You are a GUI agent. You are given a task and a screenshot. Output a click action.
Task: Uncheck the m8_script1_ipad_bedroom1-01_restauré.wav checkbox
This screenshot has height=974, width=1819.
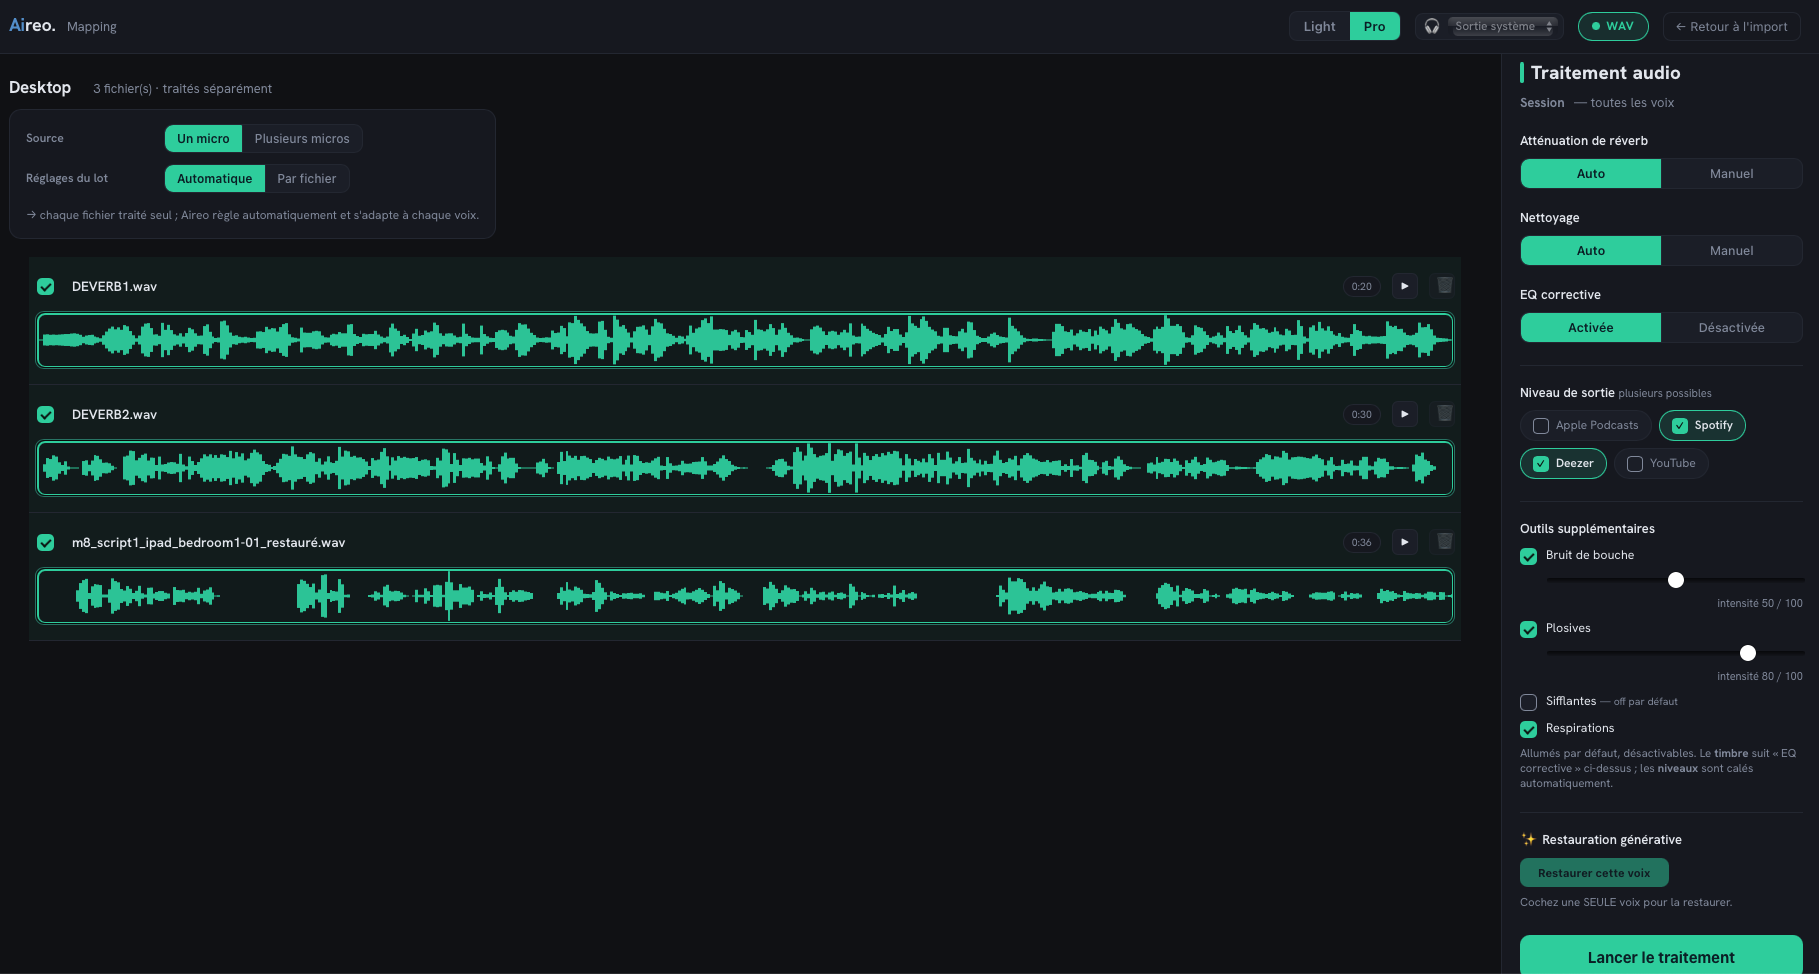(46, 543)
